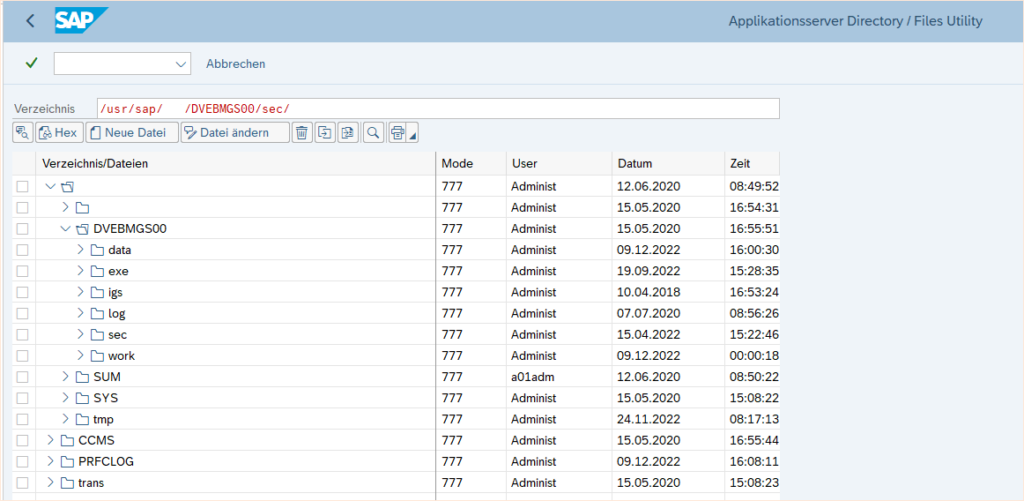This screenshot has height=501, width=1024.
Task: Click the green checkmark confirm icon
Action: pos(31,63)
